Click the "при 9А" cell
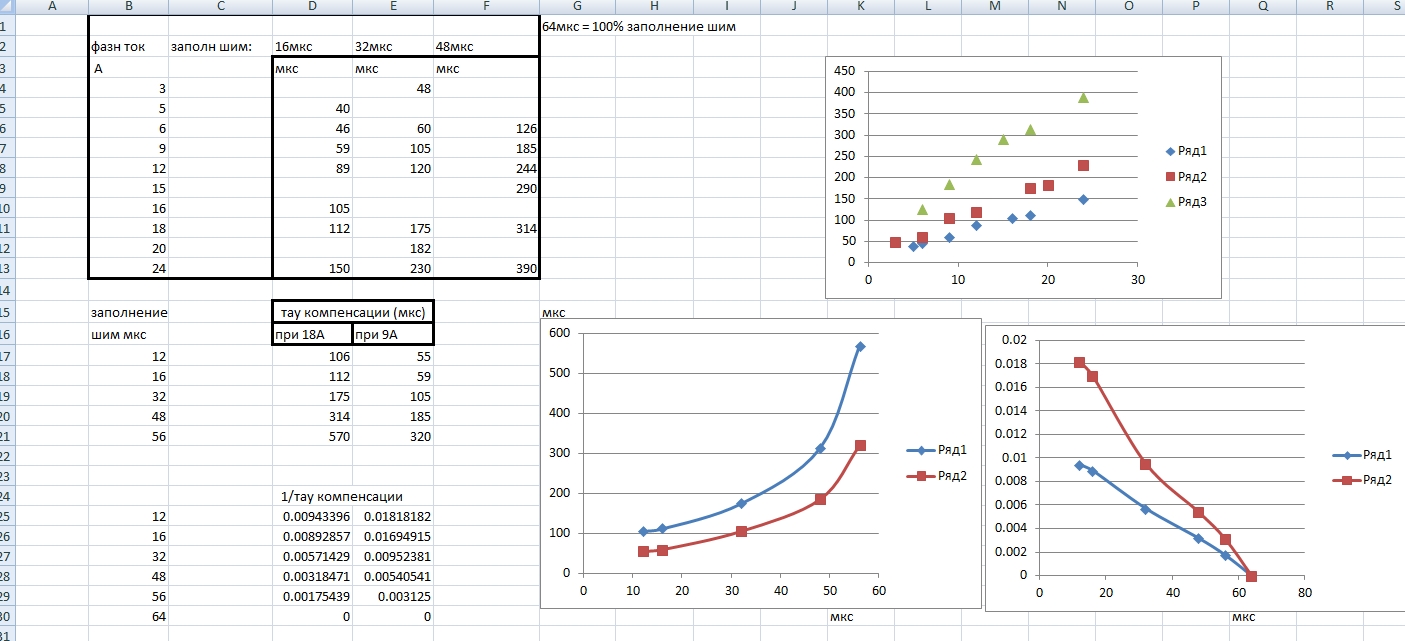The width and height of the screenshot is (1405, 641). click(393, 333)
